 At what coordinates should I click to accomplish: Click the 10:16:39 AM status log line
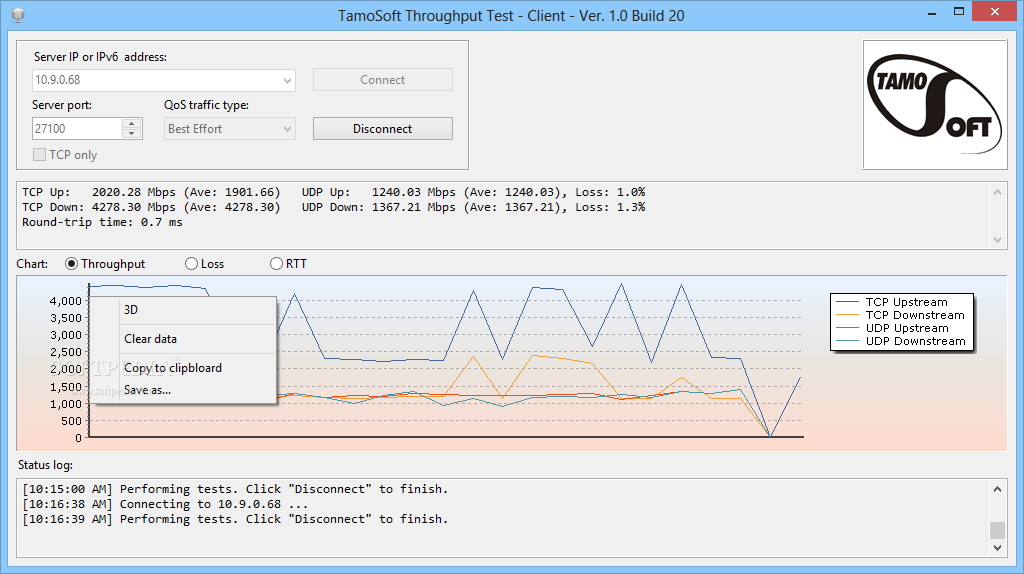click(235, 519)
